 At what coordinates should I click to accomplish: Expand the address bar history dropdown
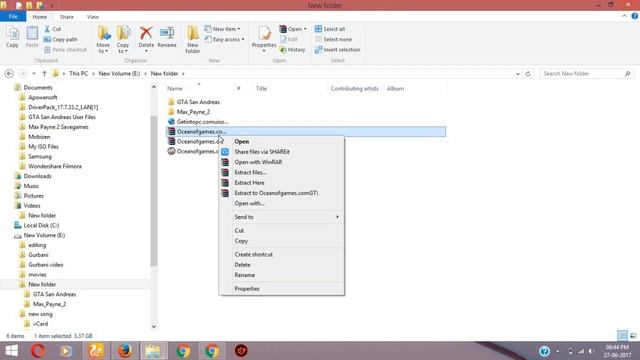(518, 74)
